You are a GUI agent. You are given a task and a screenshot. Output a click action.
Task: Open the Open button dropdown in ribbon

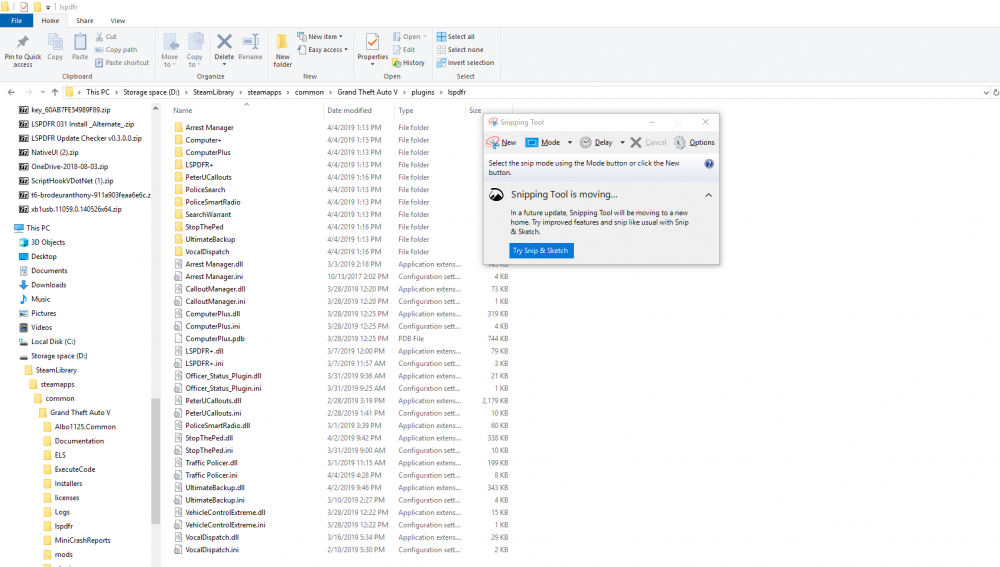pos(425,36)
